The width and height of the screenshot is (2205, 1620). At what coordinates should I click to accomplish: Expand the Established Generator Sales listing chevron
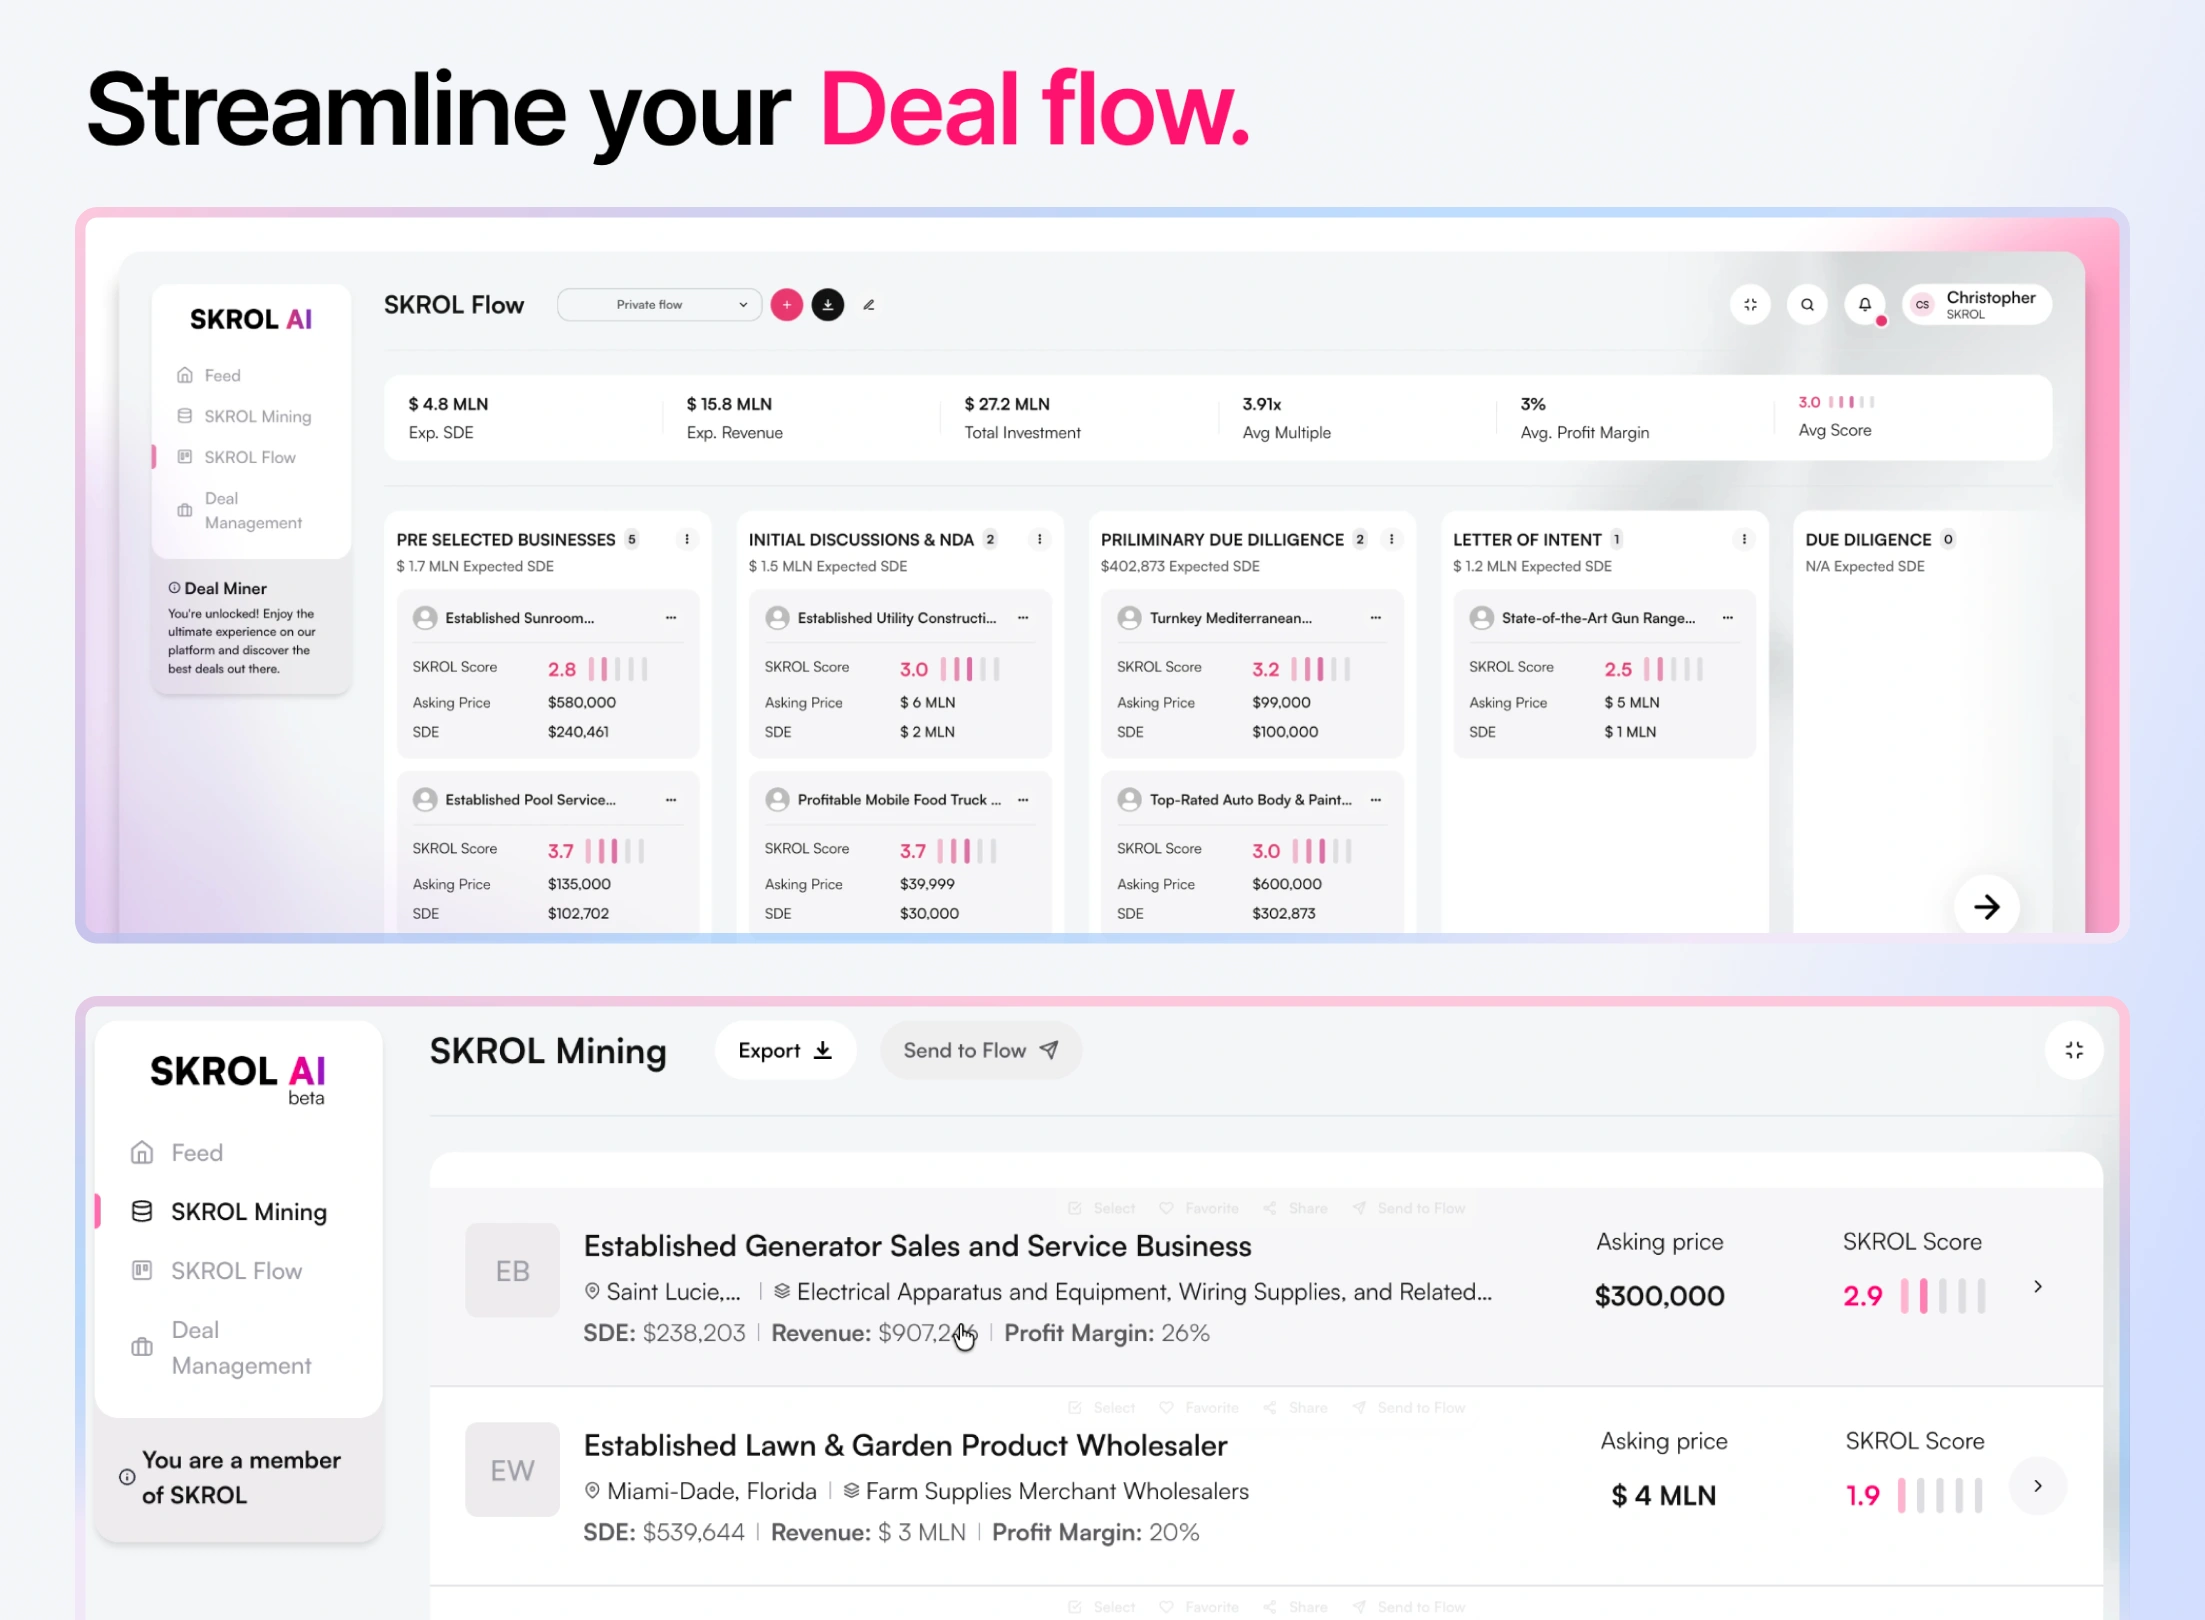pyautogui.click(x=2037, y=1287)
